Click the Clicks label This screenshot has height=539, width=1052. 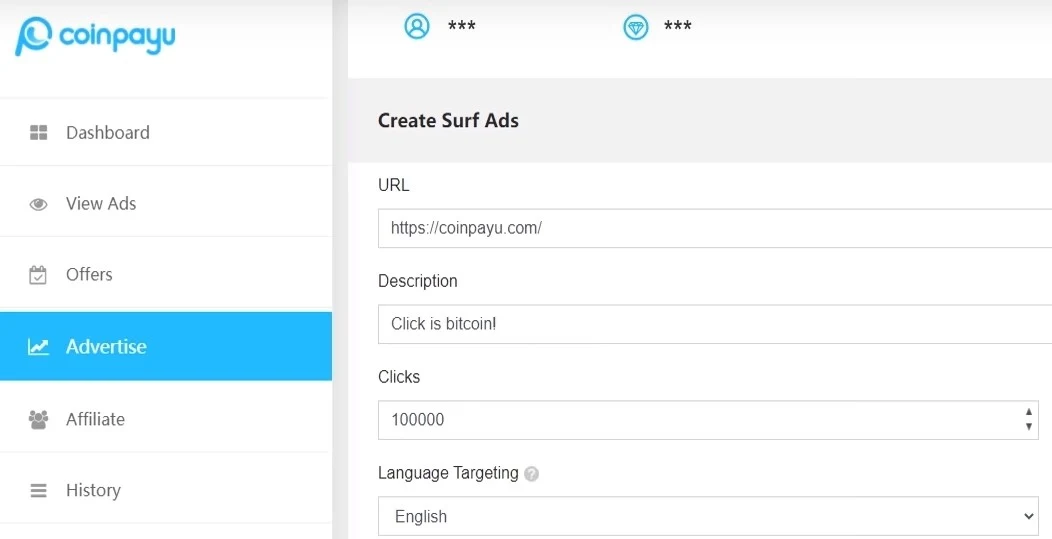(399, 377)
